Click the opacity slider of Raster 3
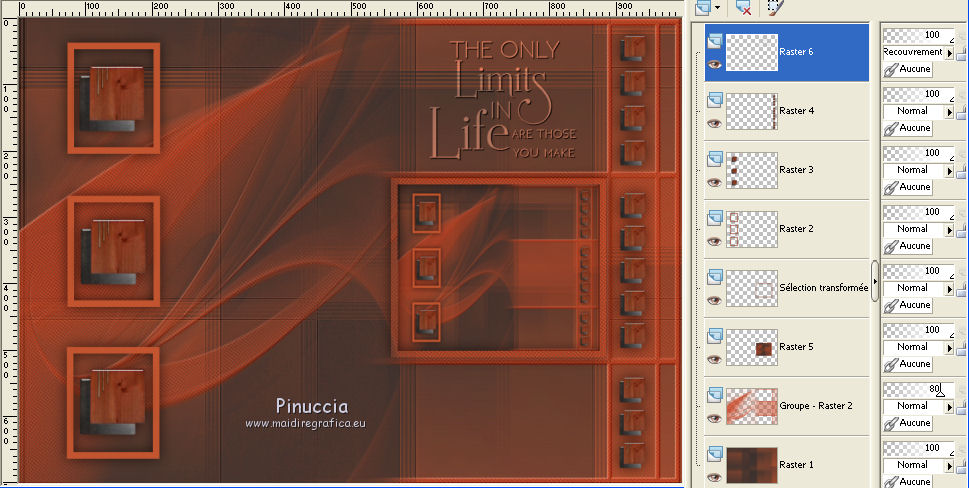Image resolution: width=969 pixels, height=488 pixels. point(918,153)
